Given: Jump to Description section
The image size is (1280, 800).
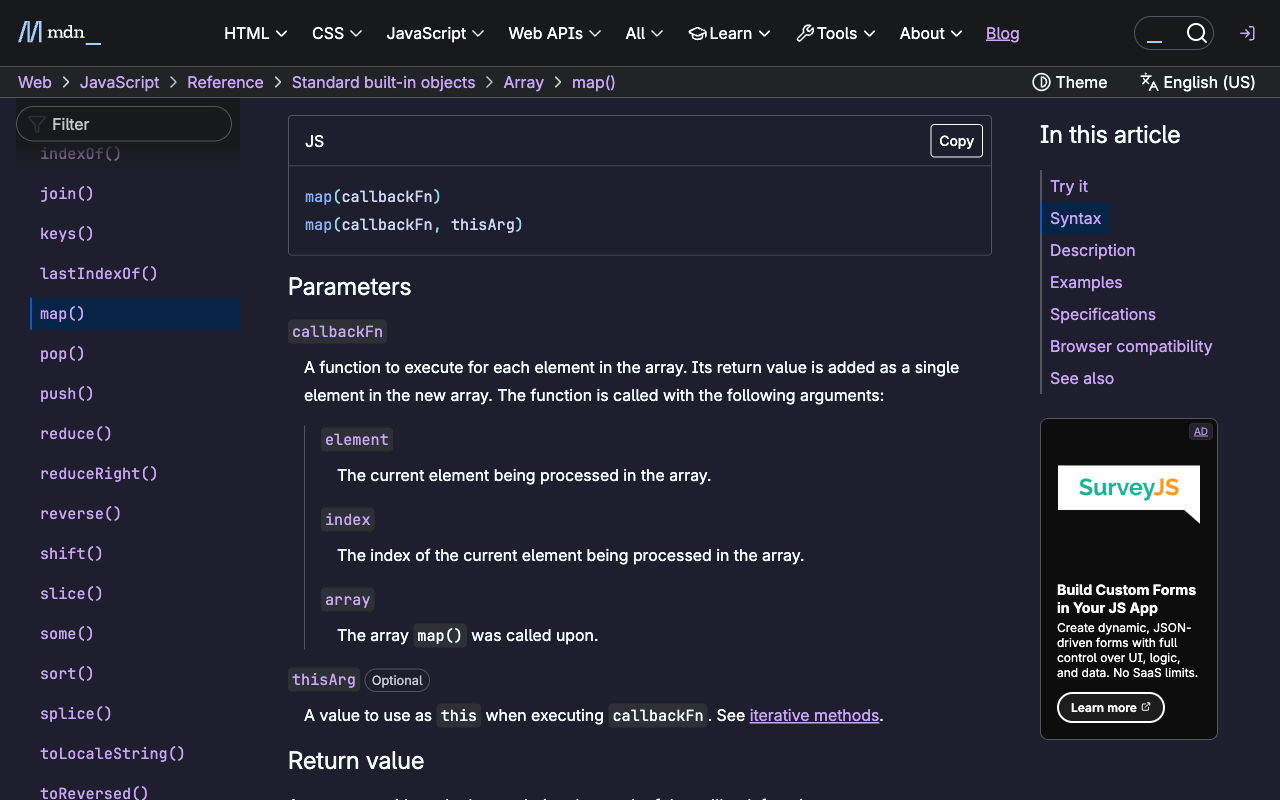Looking at the screenshot, I should tap(1093, 250).
